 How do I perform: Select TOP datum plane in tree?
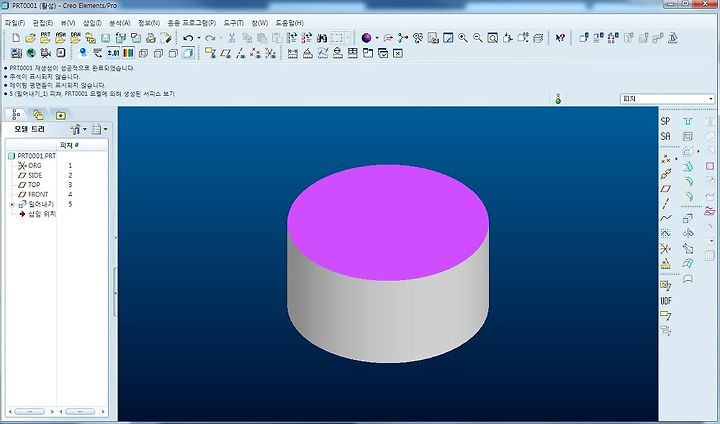click(29, 185)
